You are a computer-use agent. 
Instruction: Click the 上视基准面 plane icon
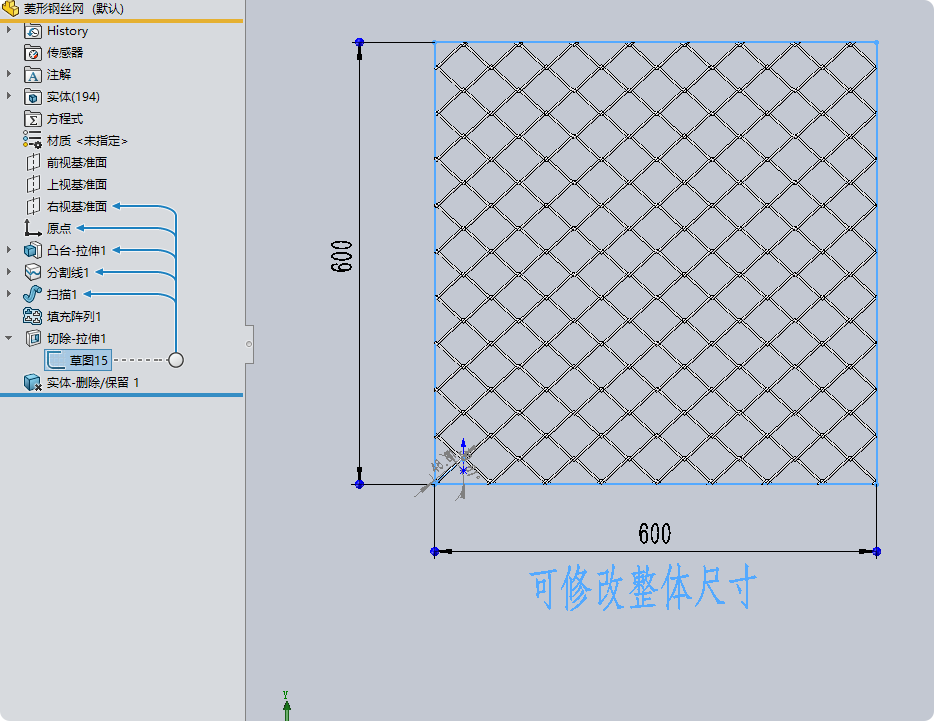click(x=33, y=185)
